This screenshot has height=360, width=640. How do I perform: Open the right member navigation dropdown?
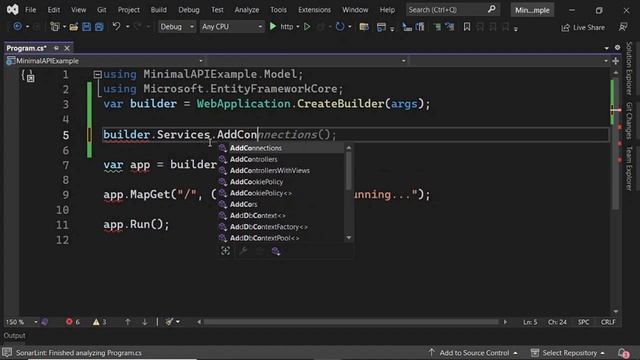(509, 61)
